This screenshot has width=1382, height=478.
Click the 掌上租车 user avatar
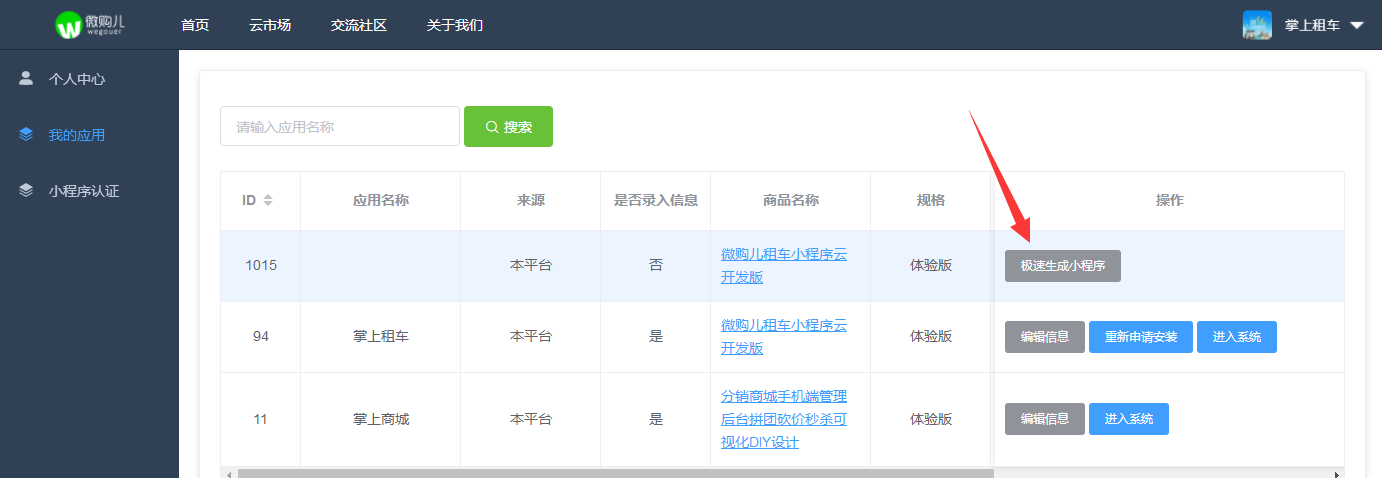[1257, 25]
